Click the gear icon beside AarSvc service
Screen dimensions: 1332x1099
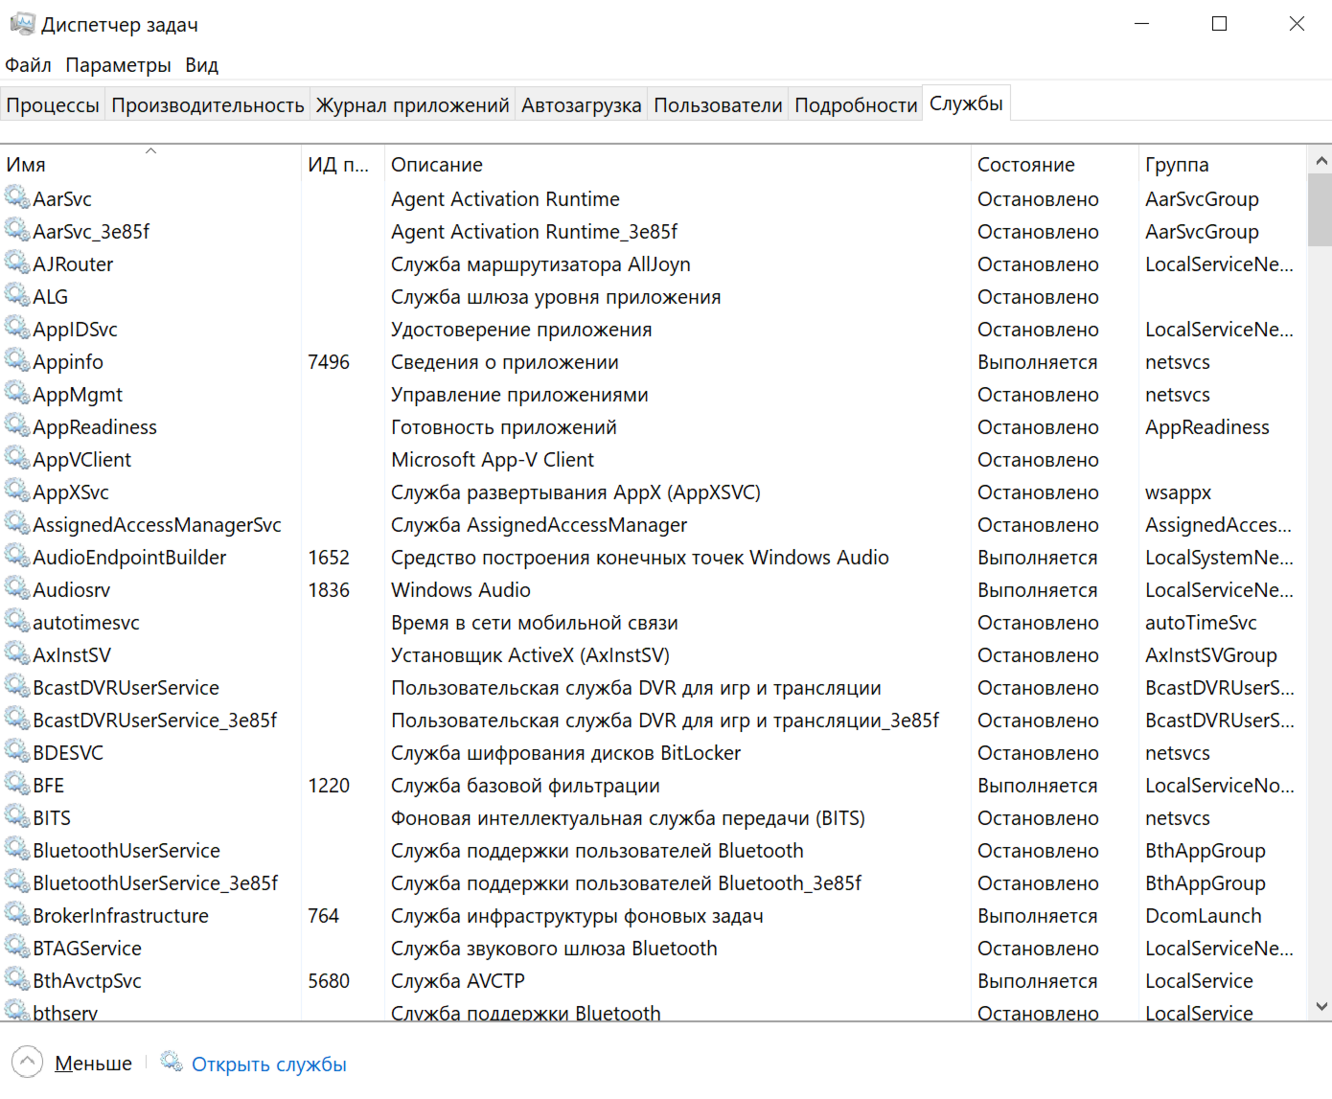tap(17, 198)
